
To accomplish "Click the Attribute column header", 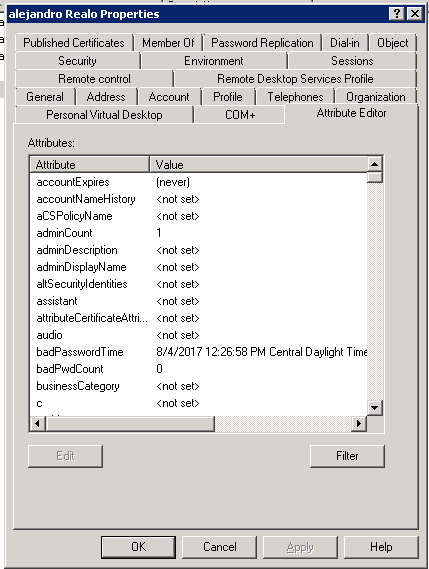I will 90,164.
